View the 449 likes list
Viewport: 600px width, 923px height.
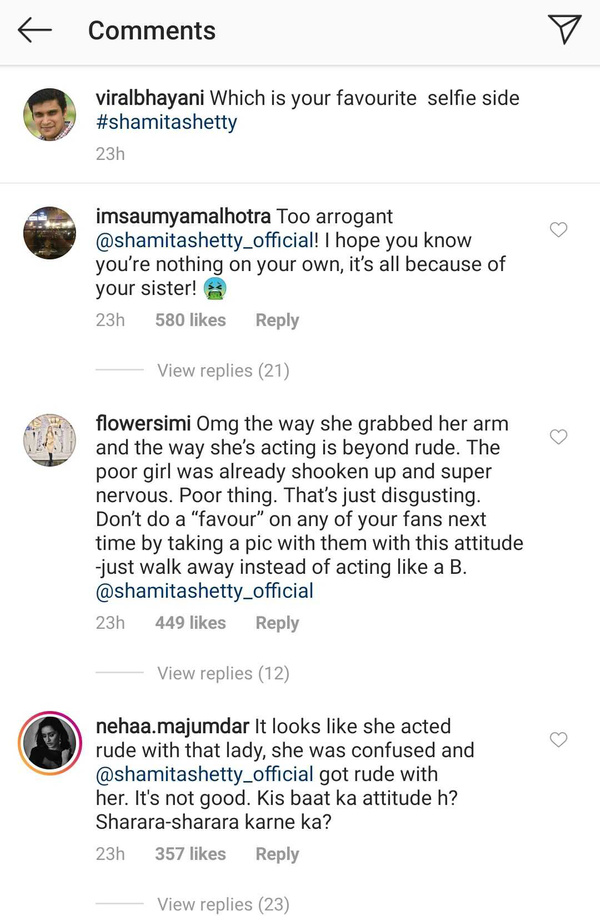(x=190, y=623)
